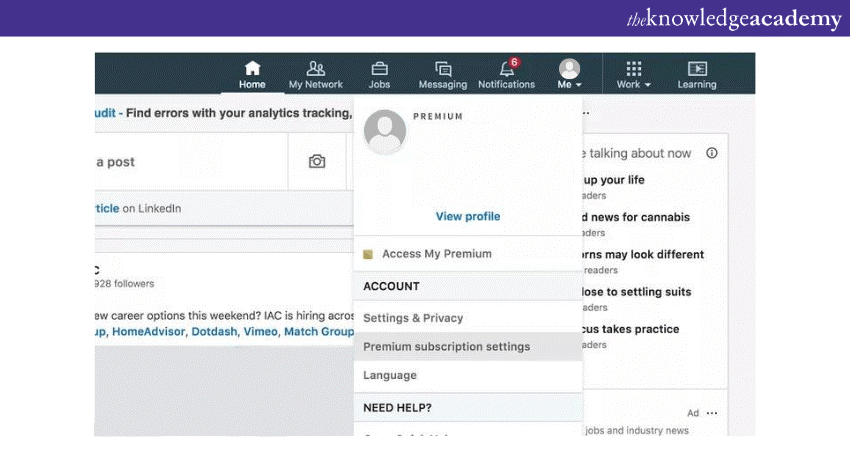850x450 pixels.
Task: Click the Learning video icon
Action: tap(697, 68)
